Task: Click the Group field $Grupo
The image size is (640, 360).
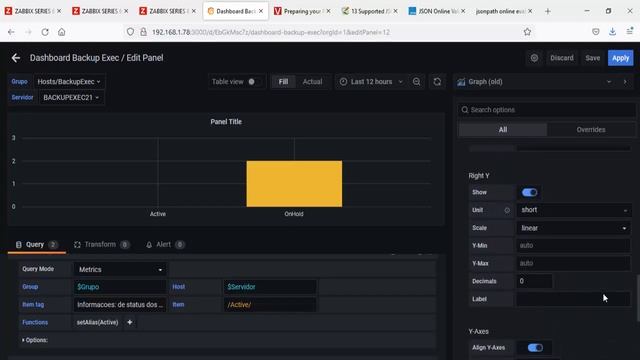Action: pyautogui.click(x=120, y=287)
